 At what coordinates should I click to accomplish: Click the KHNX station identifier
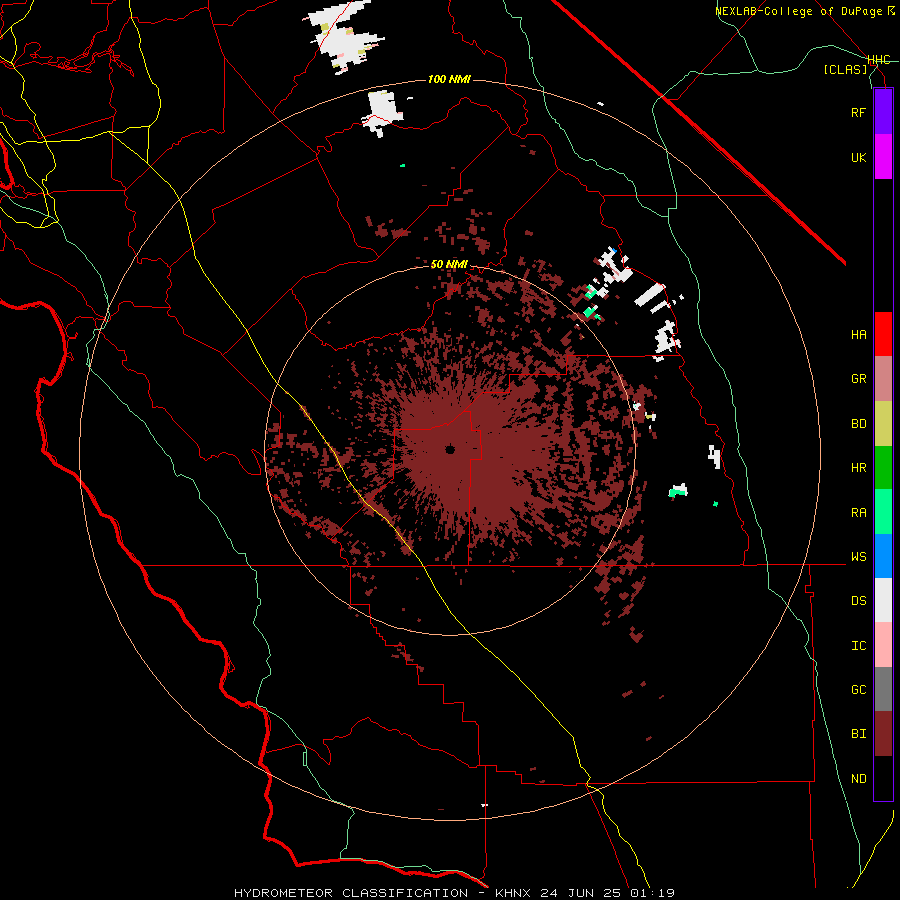click(513, 893)
